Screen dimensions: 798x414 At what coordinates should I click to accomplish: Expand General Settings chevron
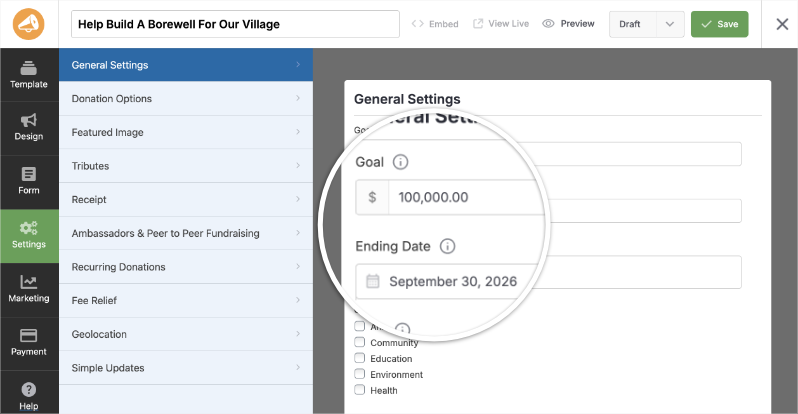298,65
